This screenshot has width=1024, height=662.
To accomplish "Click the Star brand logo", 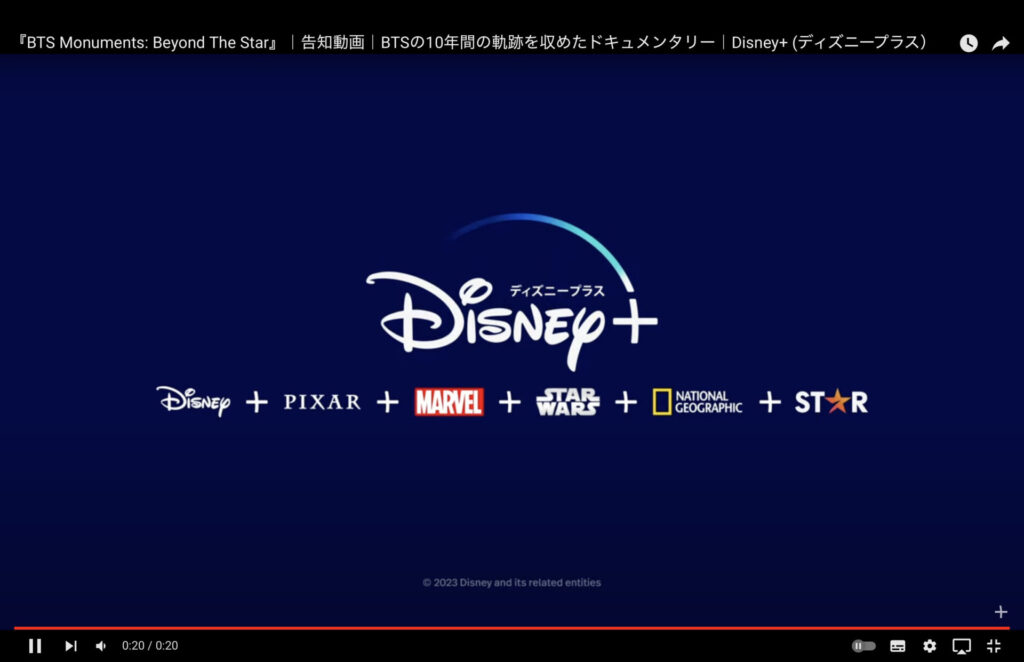I will tap(831, 402).
